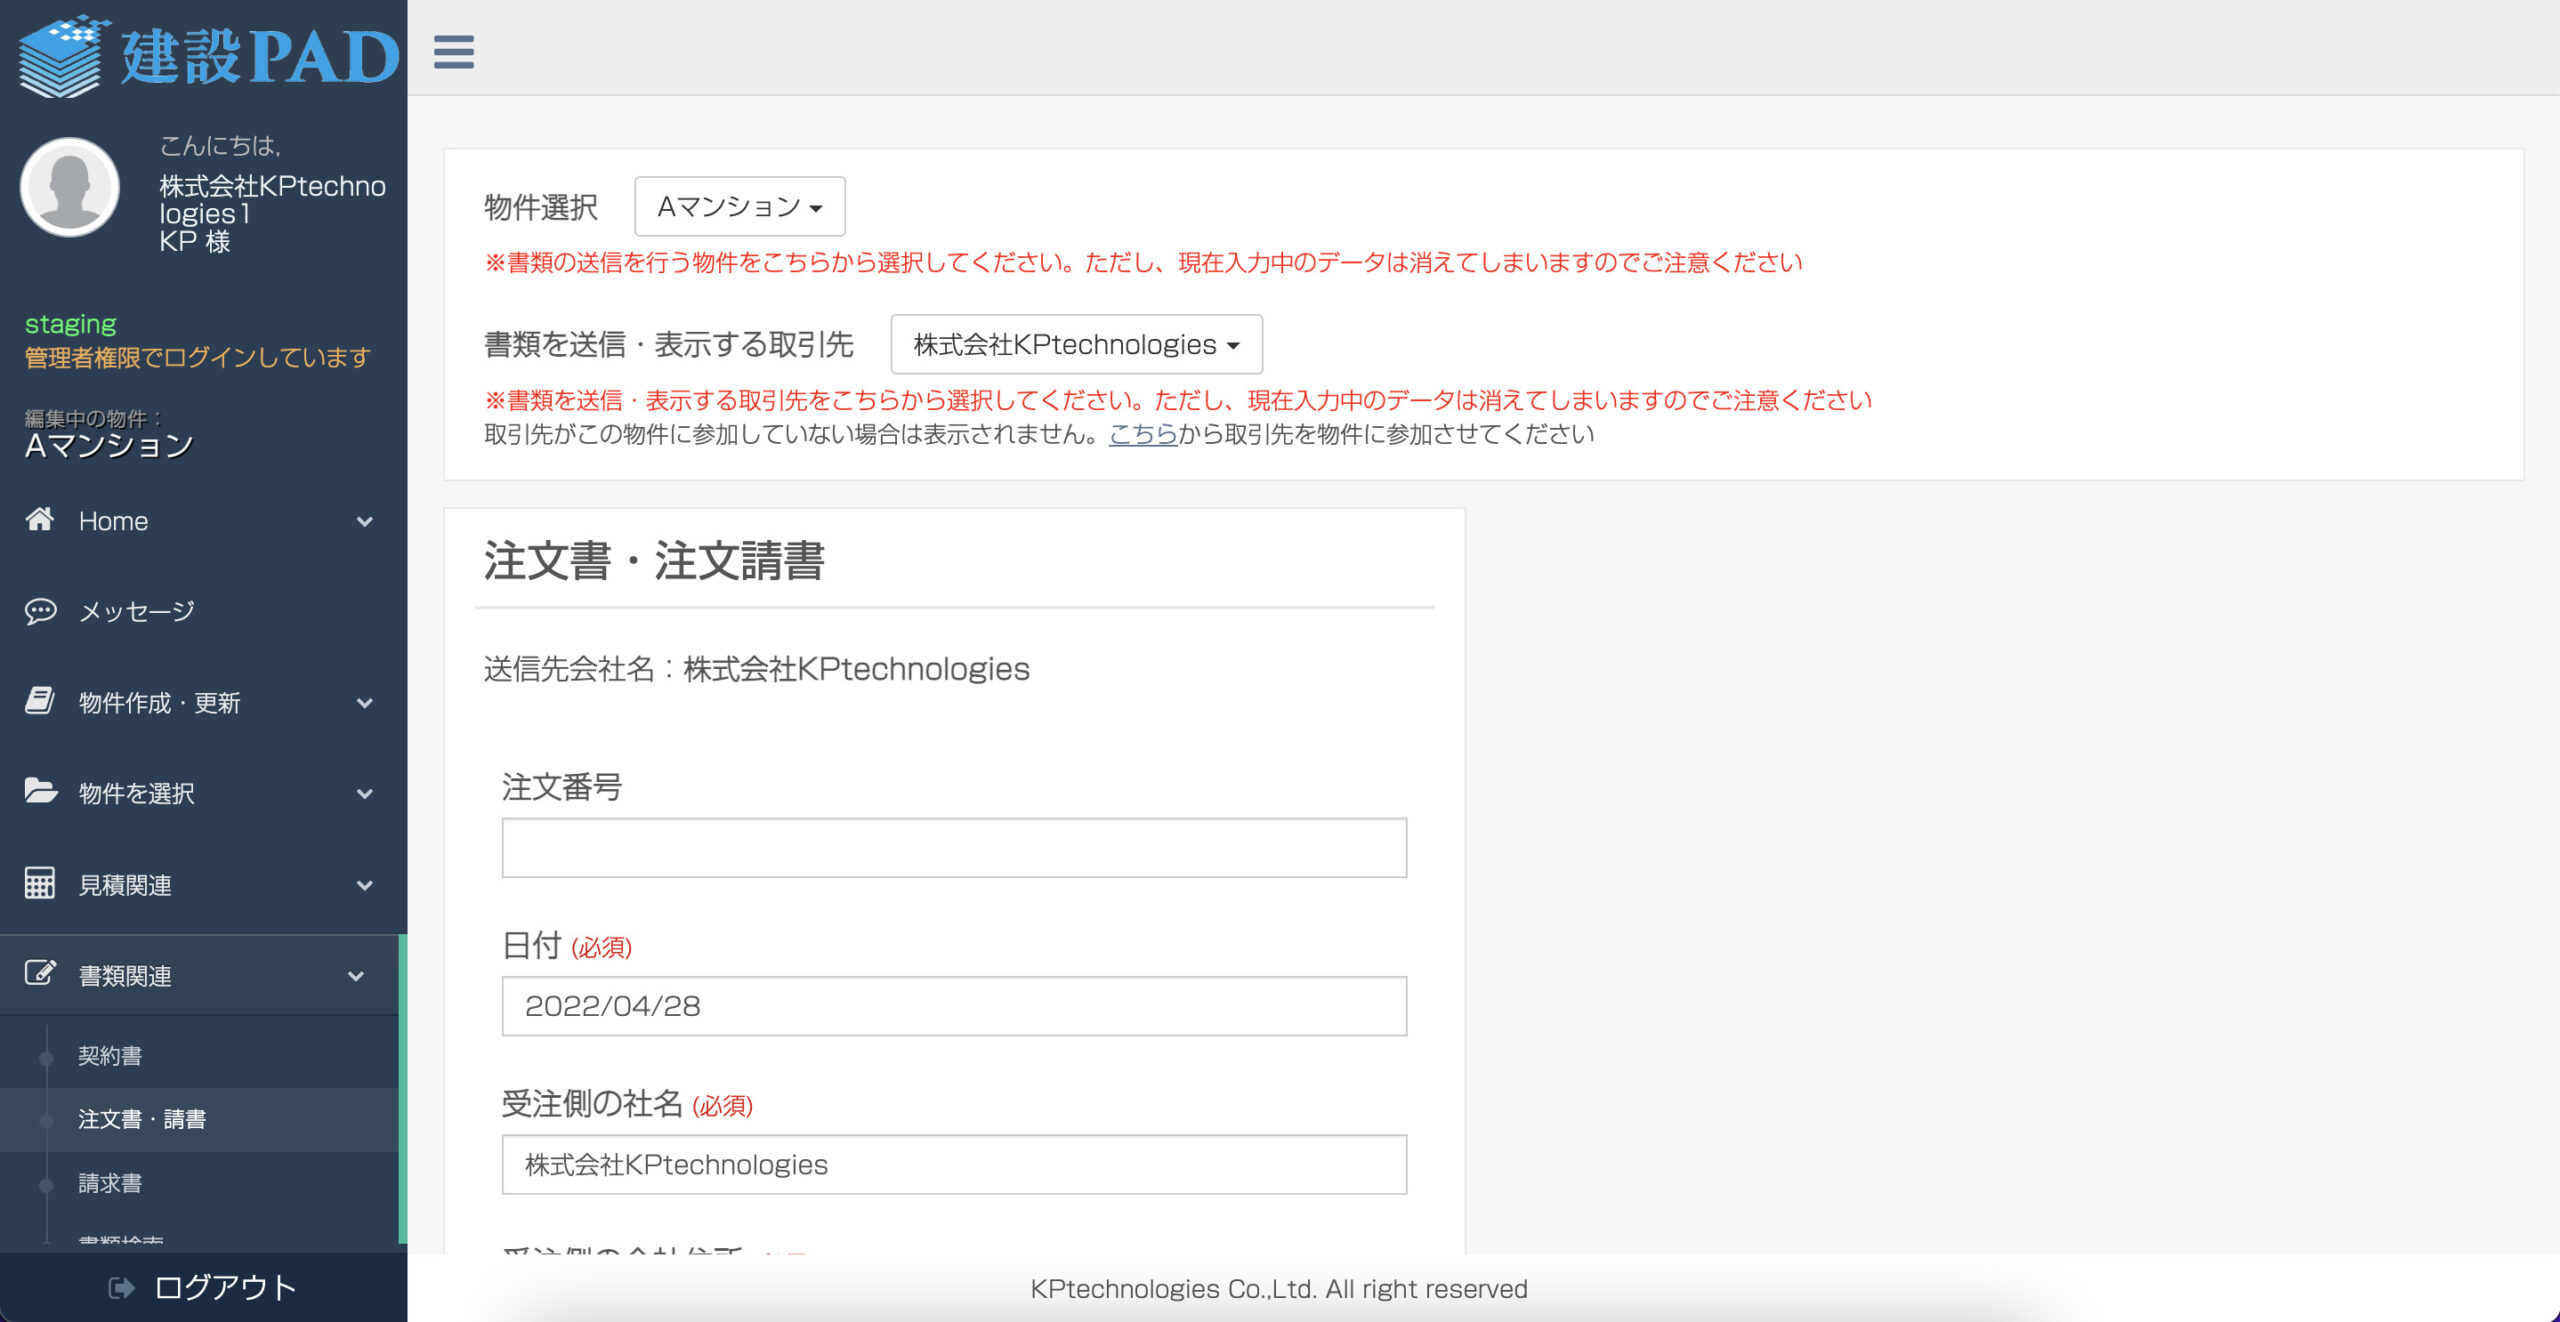Collapse the 書類関連 menu chevron
This screenshot has width=2560, height=1322.
(356, 976)
